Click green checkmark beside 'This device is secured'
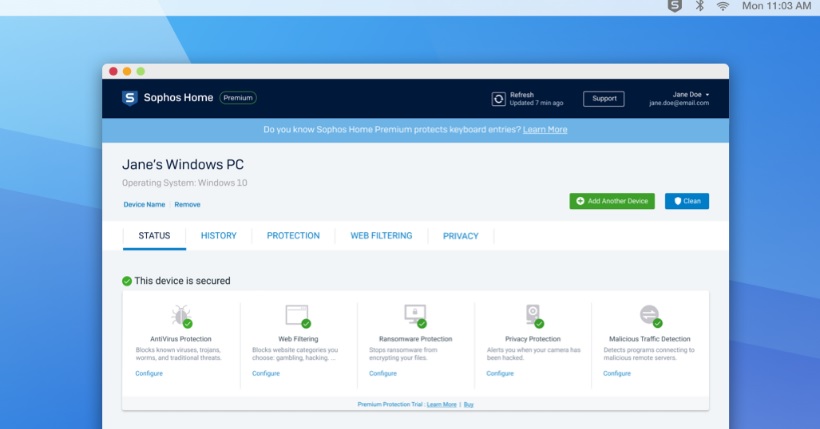Image resolution: width=820 pixels, height=429 pixels. (x=127, y=281)
